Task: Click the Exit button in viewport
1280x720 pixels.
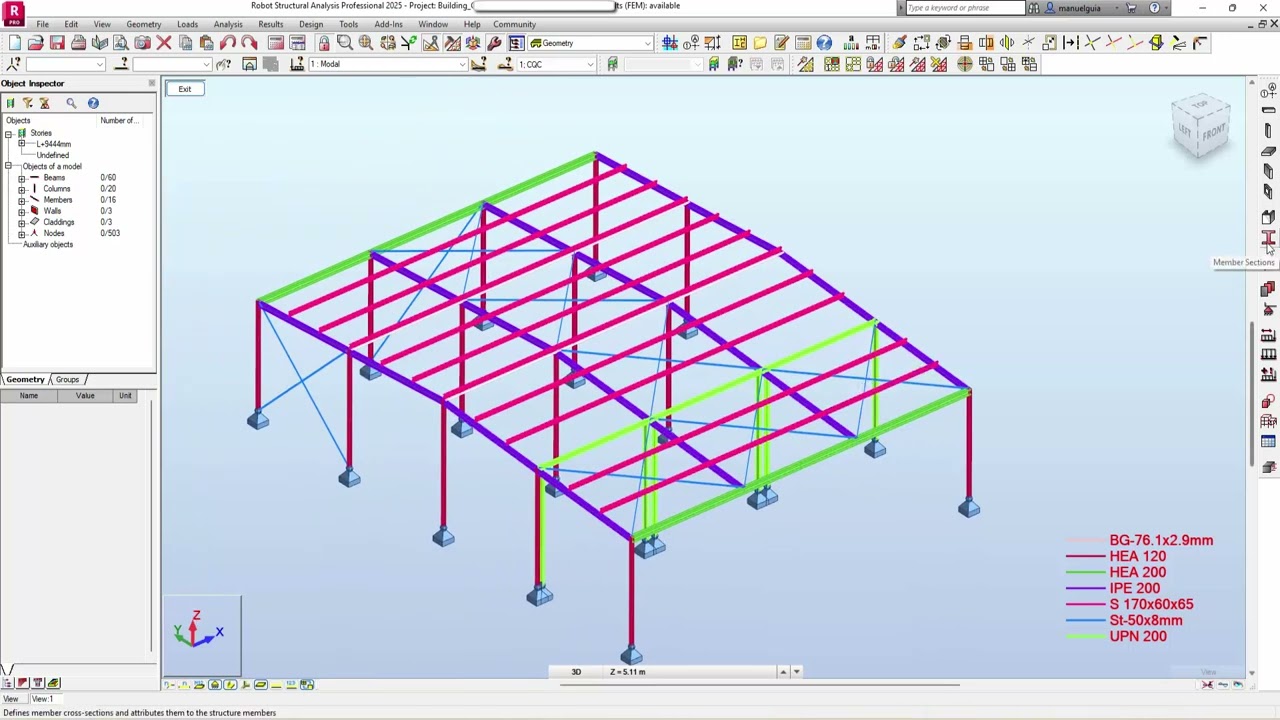Action: (185, 89)
